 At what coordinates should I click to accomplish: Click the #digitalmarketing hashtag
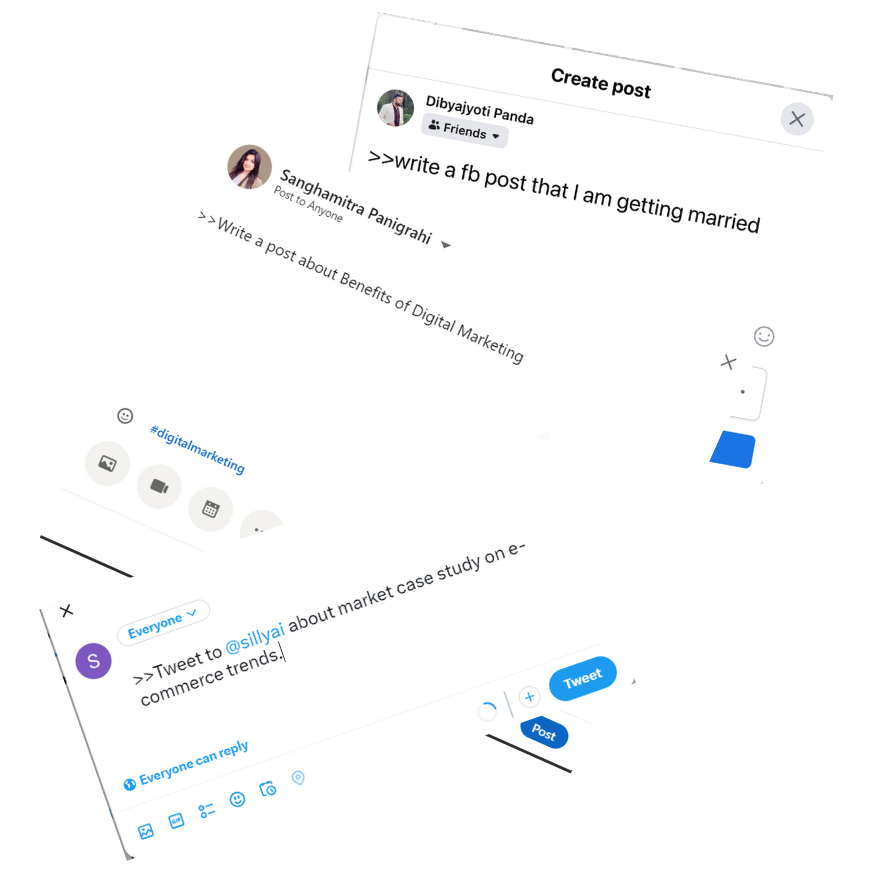197,449
